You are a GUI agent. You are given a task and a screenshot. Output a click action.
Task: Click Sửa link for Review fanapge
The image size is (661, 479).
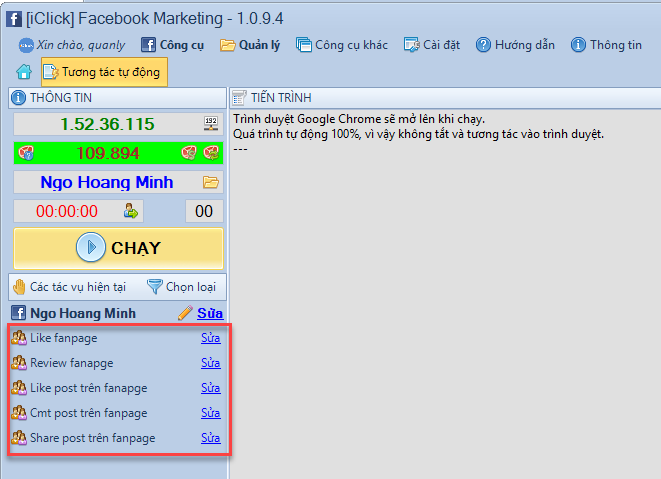click(211, 363)
